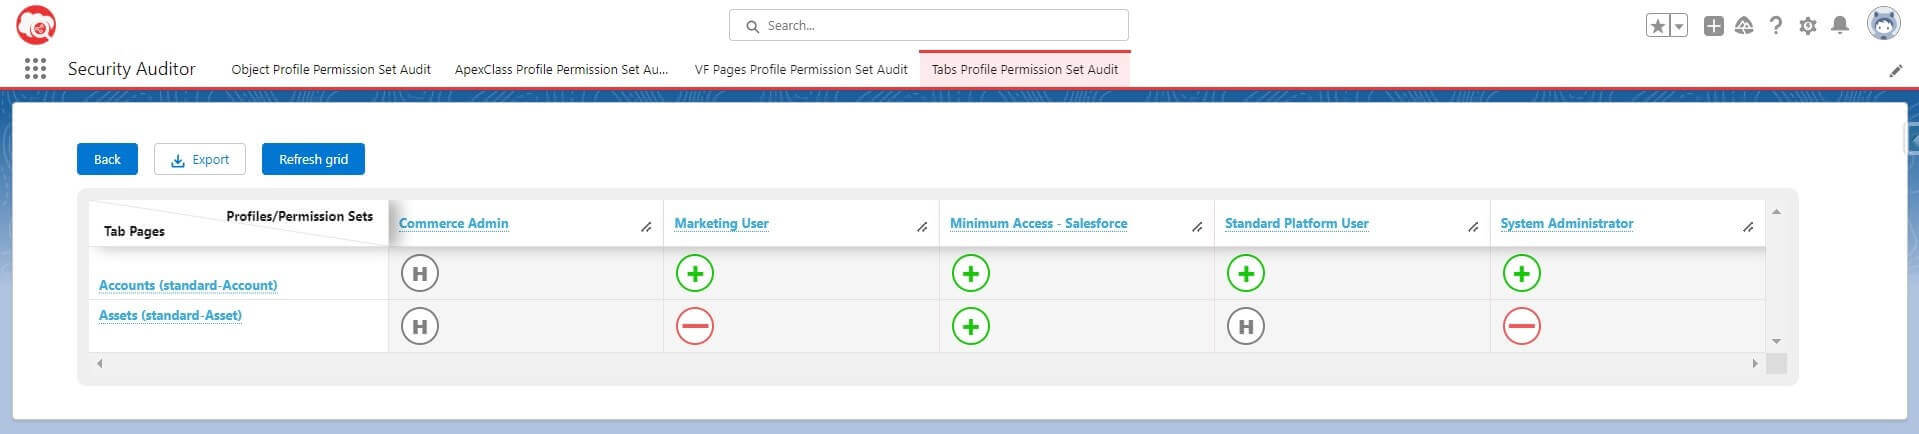Open the Standard Platform User link
Image resolution: width=1919 pixels, height=434 pixels.
pos(1296,223)
